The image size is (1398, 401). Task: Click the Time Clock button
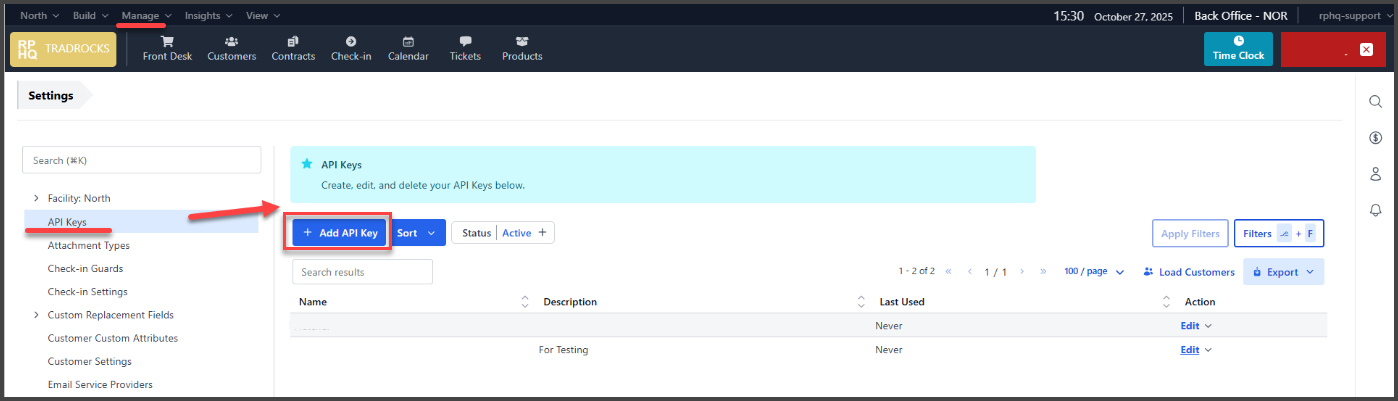click(1238, 48)
